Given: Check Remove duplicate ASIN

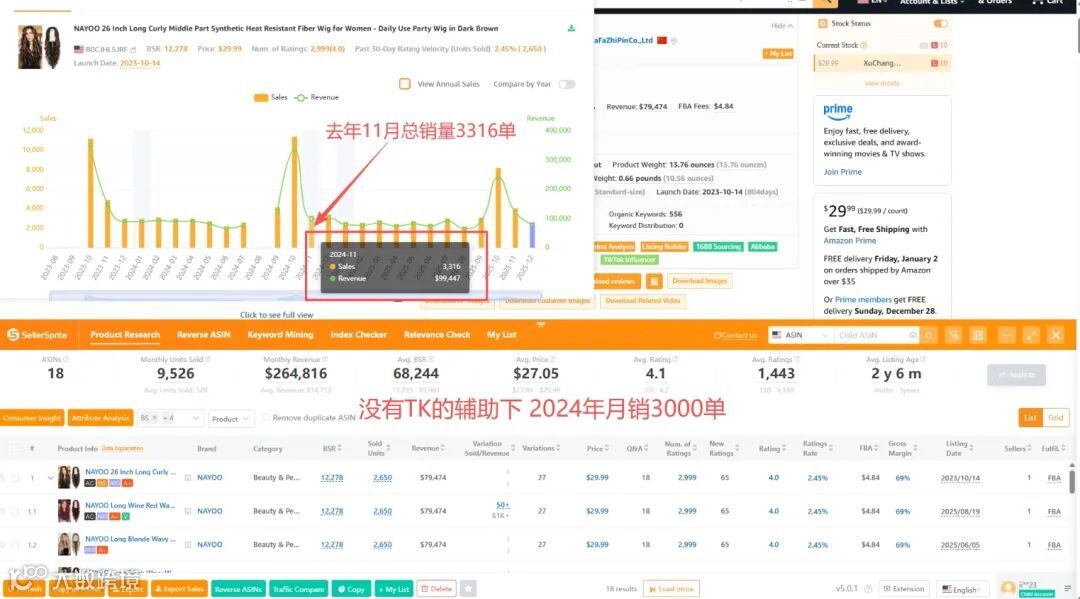Looking at the screenshot, I should 266,418.
